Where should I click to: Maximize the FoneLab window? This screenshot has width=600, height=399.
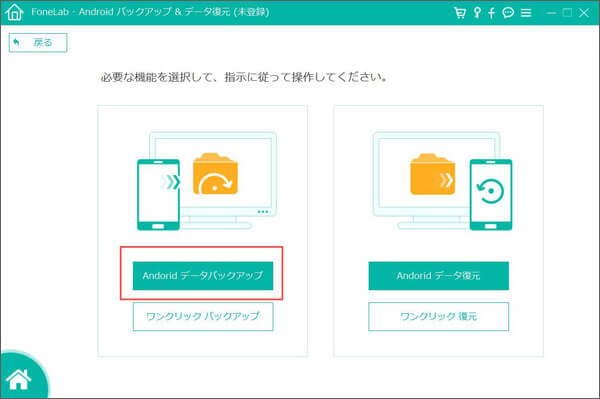567,13
